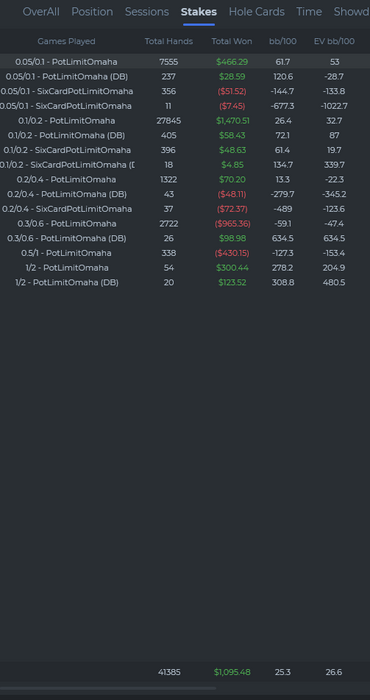This screenshot has height=700, width=370.
Task: Click the ($965.36) loss value
Action: coord(232,224)
